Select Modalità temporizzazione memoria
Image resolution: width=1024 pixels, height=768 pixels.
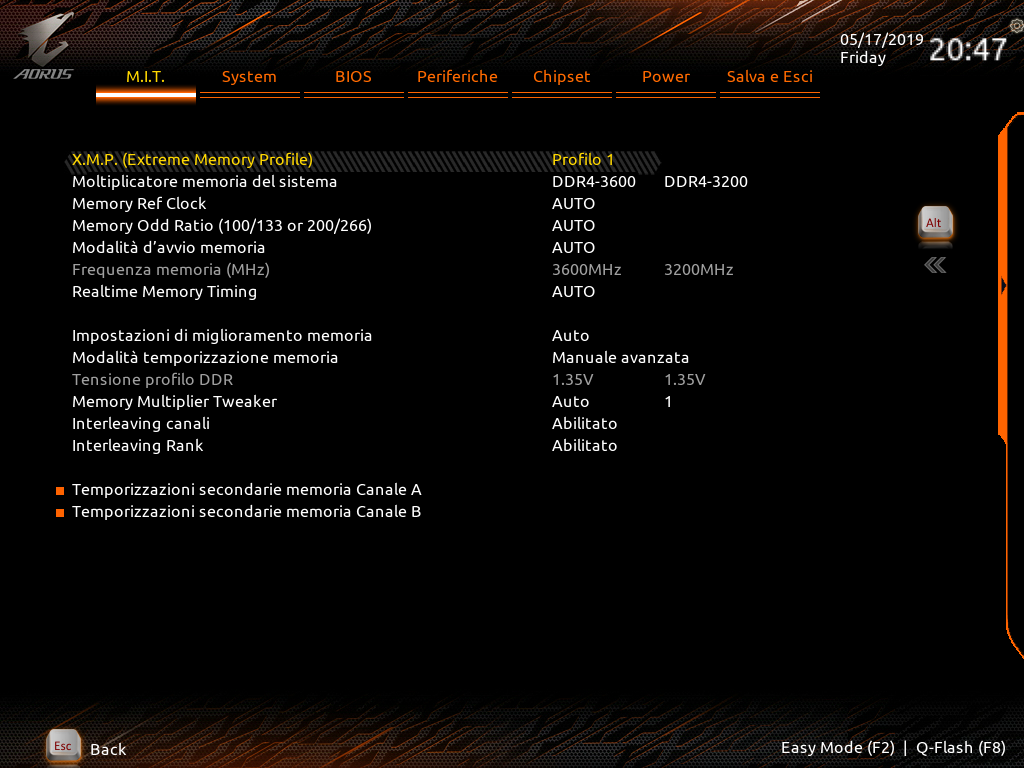point(205,358)
